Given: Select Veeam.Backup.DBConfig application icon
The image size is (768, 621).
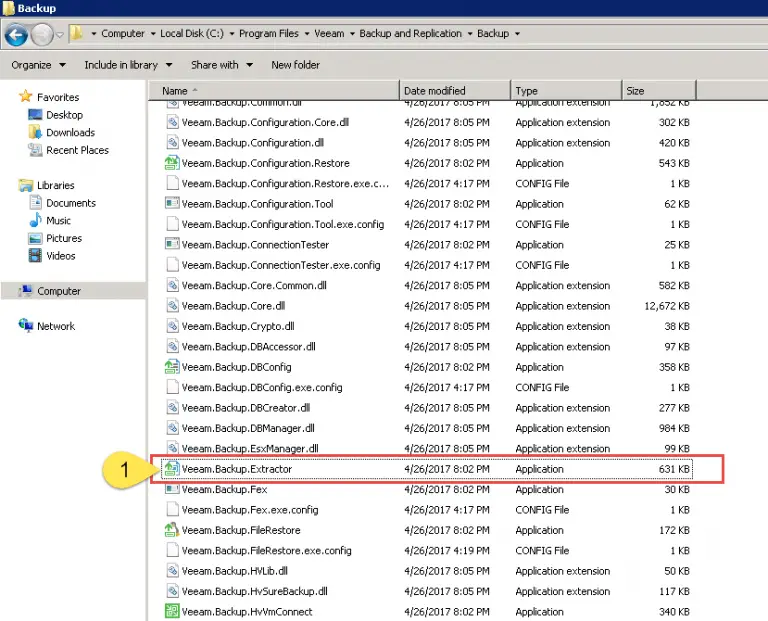Looking at the screenshot, I should [x=172, y=366].
